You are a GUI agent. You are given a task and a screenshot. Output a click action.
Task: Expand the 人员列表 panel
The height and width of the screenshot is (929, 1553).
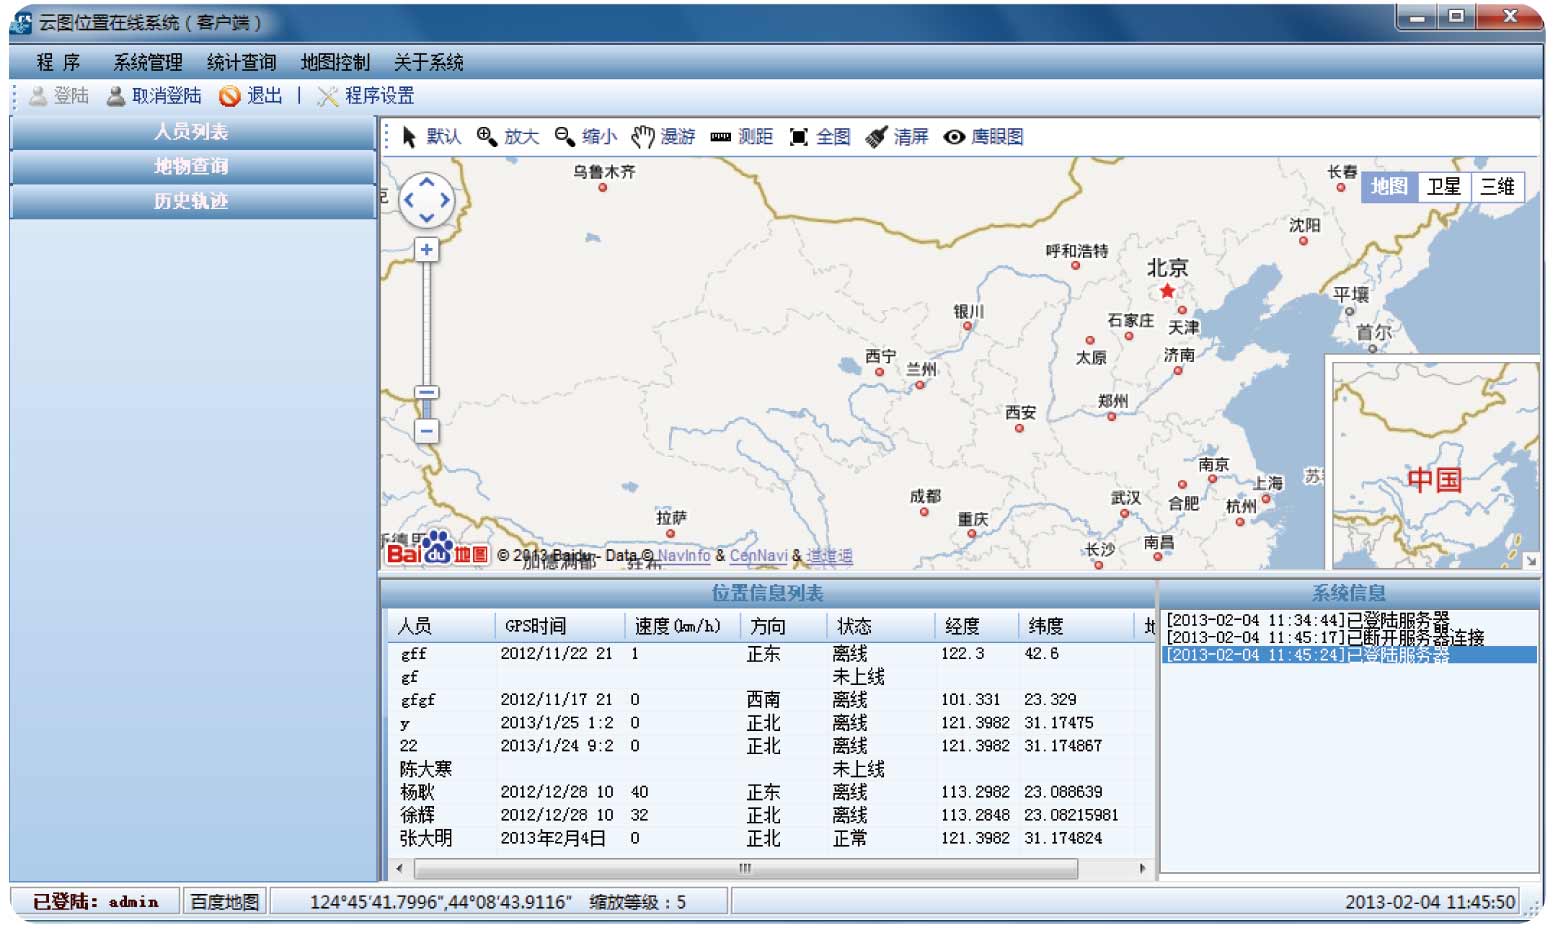pyautogui.click(x=191, y=132)
